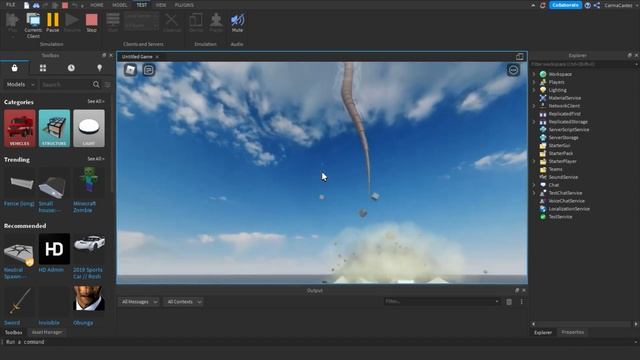Viewport: 640px width, 360px height.
Task: Click the red Stop button
Action: point(91,22)
